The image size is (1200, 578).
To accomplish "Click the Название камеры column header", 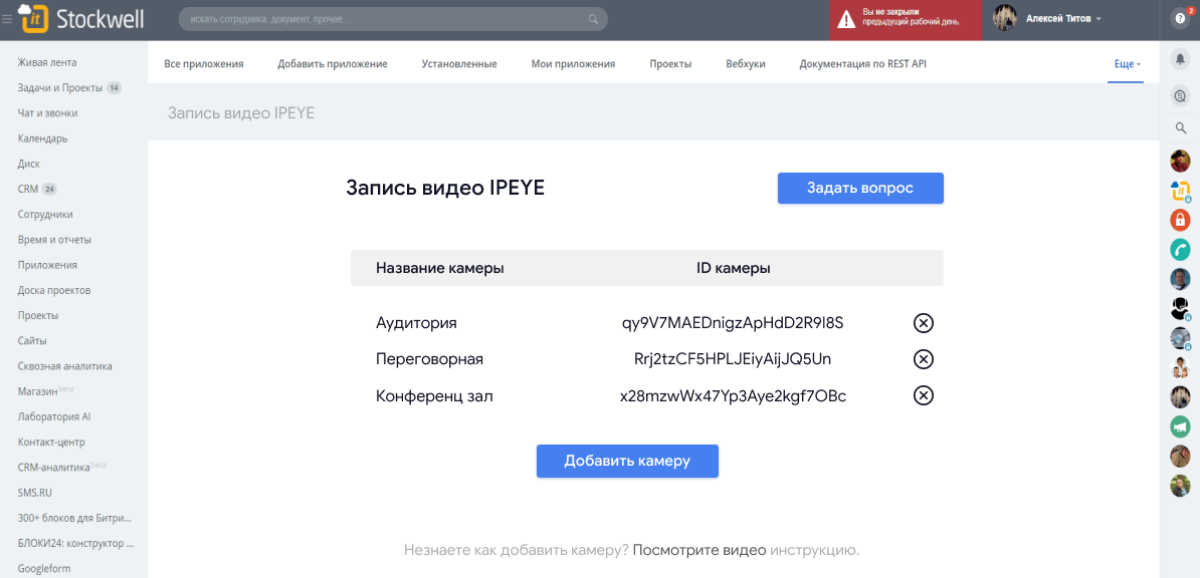I will (x=440, y=268).
